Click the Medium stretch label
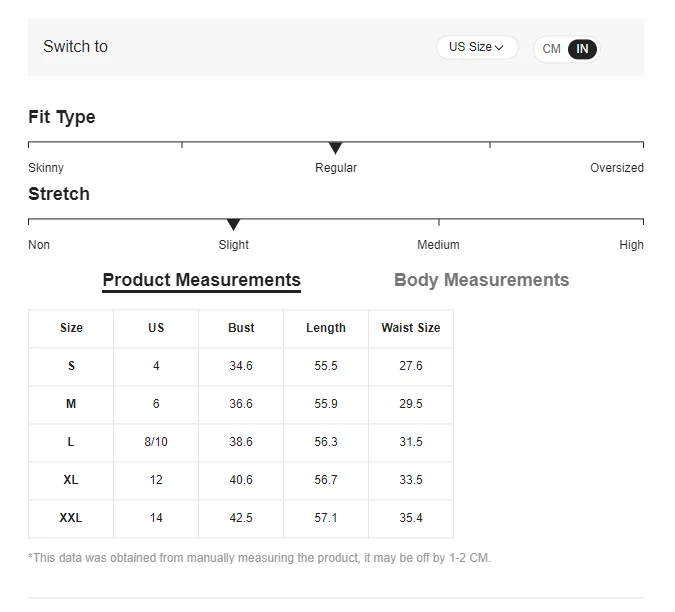Viewport: 675px width, 612px height. click(x=438, y=245)
